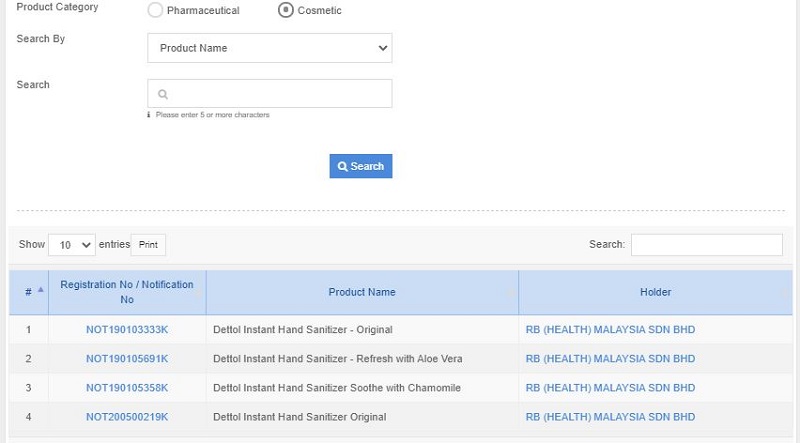Click the magnifier icon in the search field
The image size is (800, 443).
[x=163, y=94]
